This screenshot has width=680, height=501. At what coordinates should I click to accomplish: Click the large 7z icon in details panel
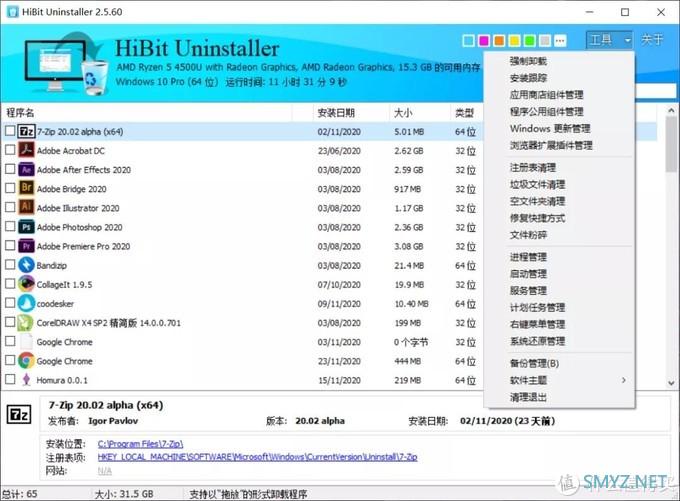pyautogui.click(x=19, y=415)
